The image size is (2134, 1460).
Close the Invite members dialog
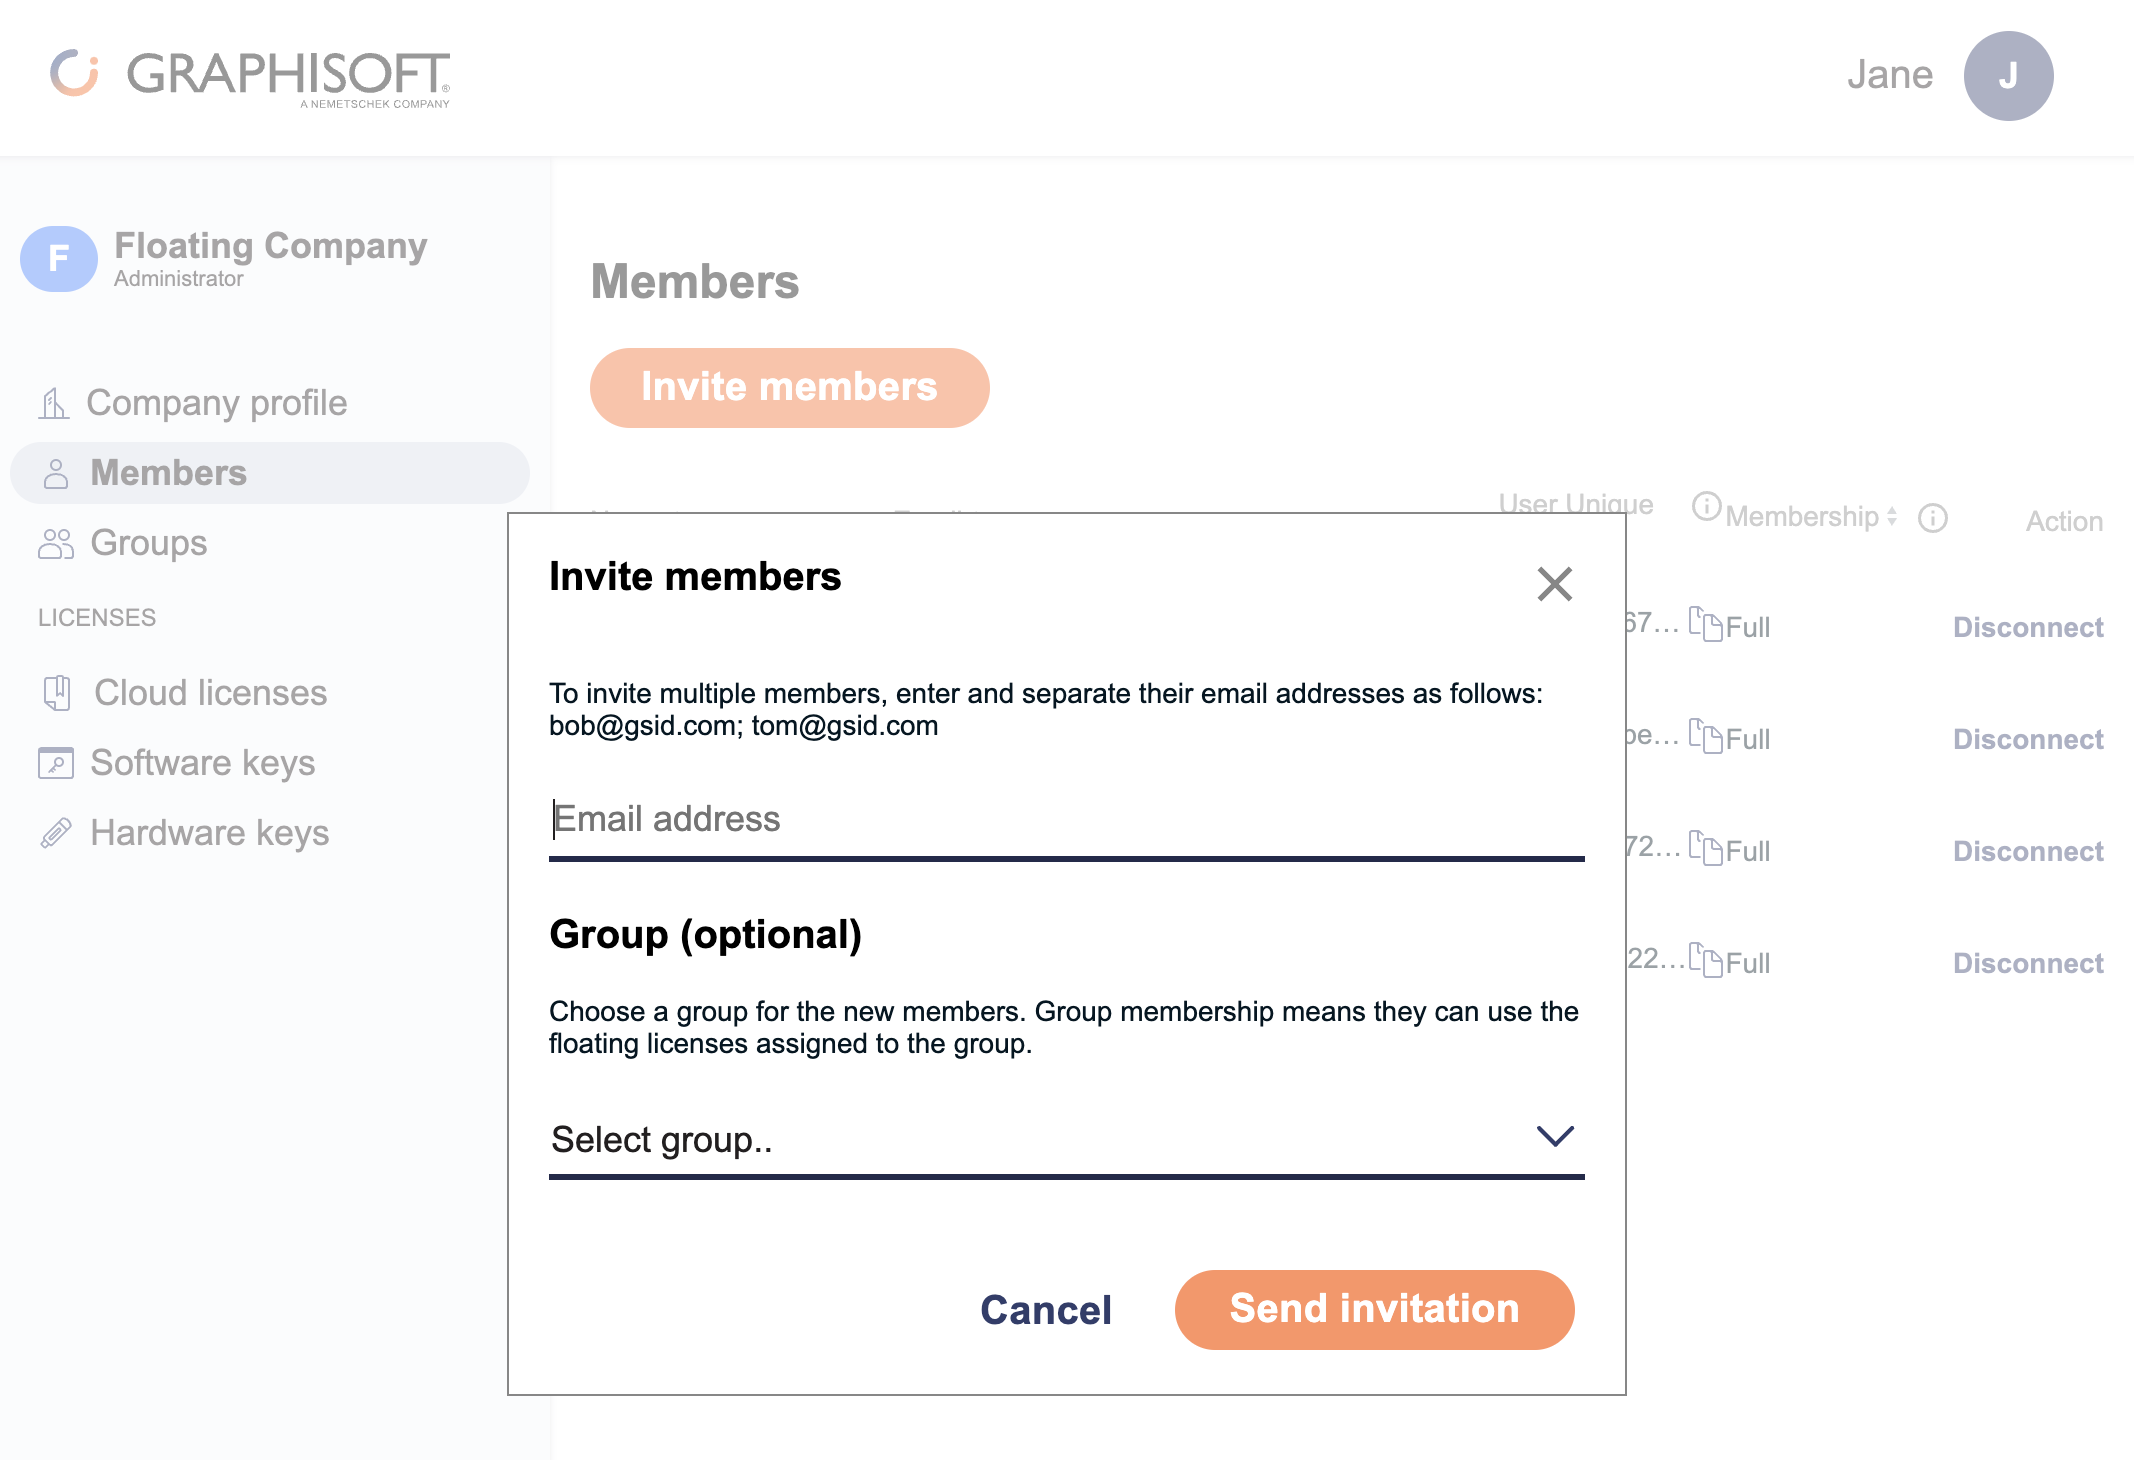(1554, 584)
